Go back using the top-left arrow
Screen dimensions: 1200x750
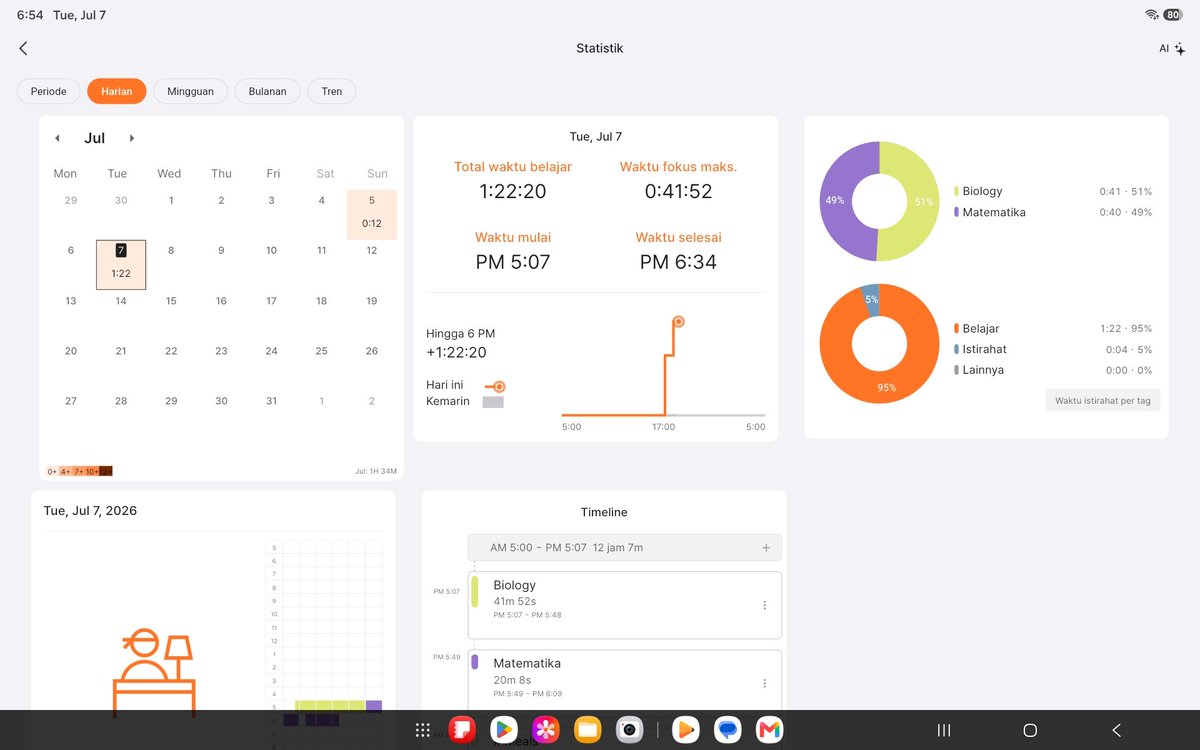click(23, 48)
